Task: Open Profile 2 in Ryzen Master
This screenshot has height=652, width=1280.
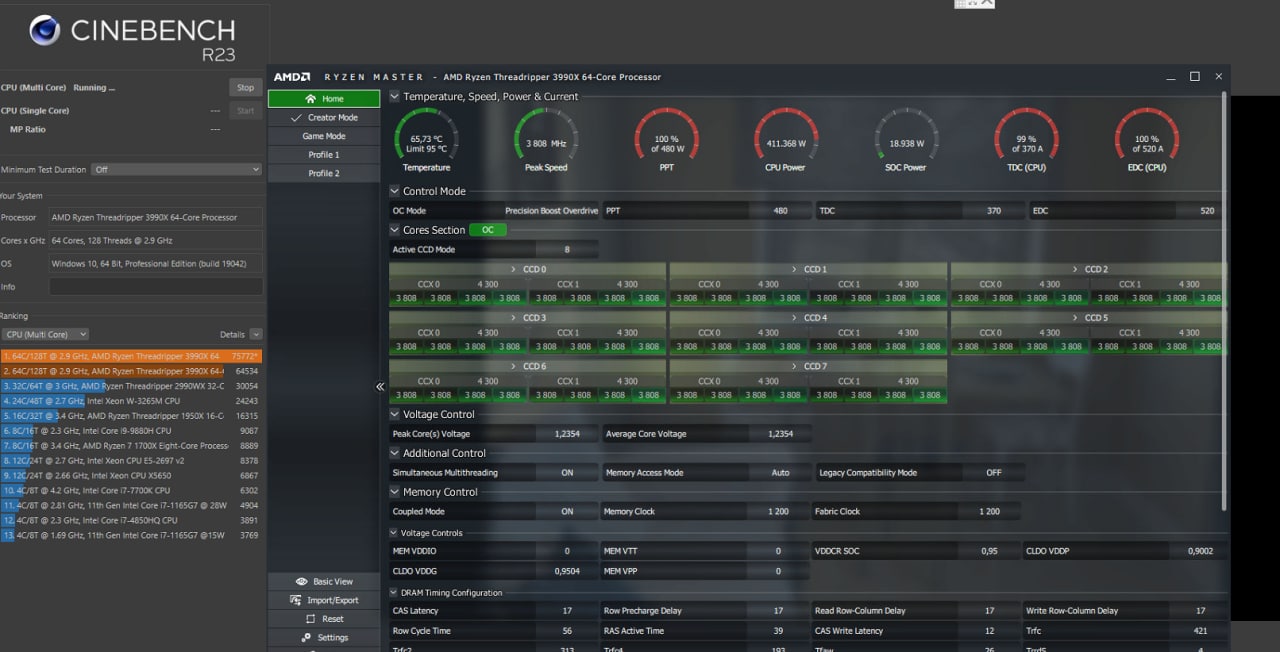Action: (x=324, y=174)
